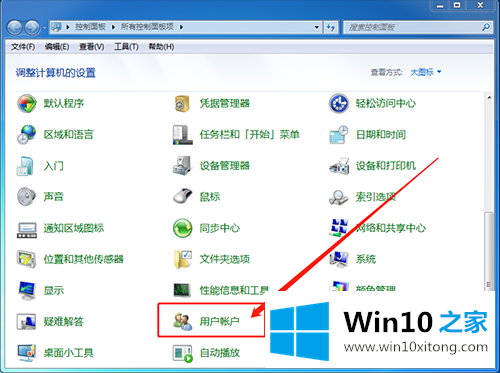This screenshot has height=373, width=500.
Task: Open the 区域和语言 globe icon
Action: pos(27,135)
